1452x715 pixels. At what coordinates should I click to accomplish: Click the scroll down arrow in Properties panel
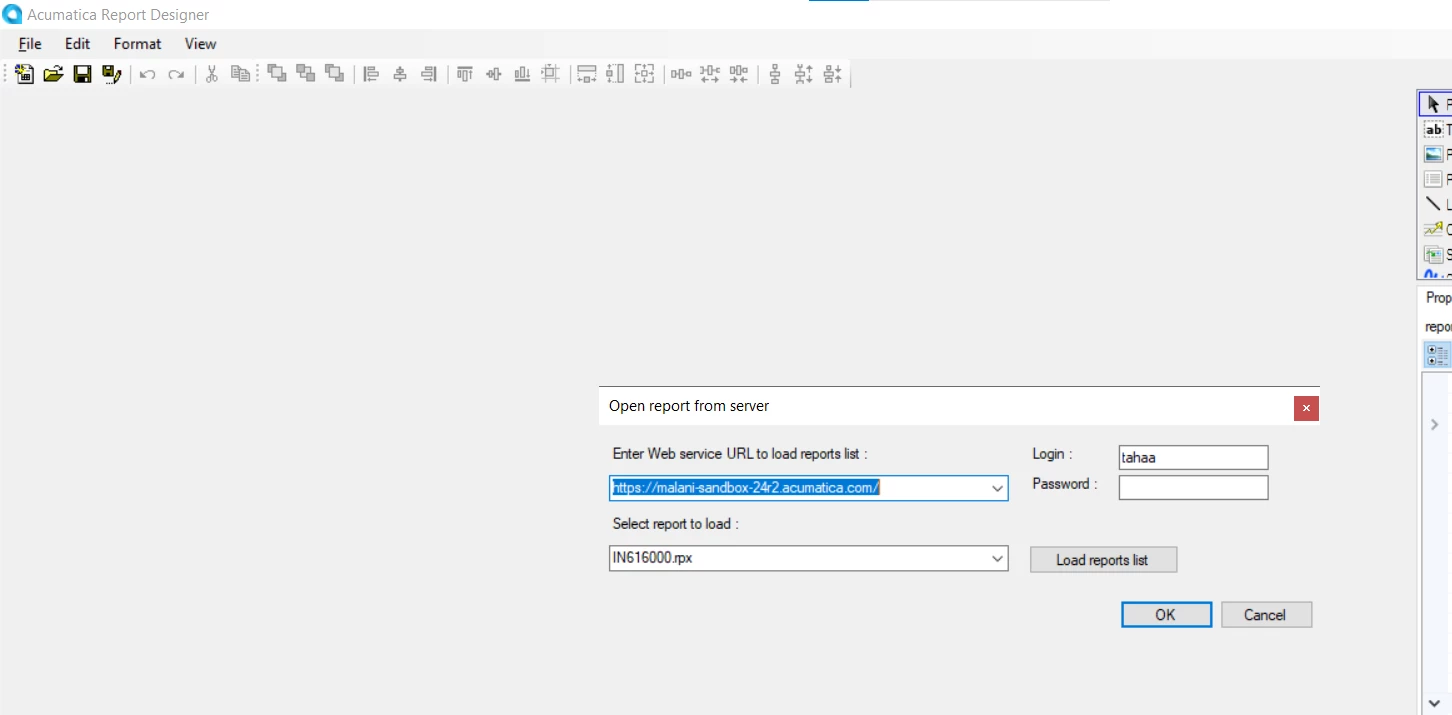click(1434, 703)
